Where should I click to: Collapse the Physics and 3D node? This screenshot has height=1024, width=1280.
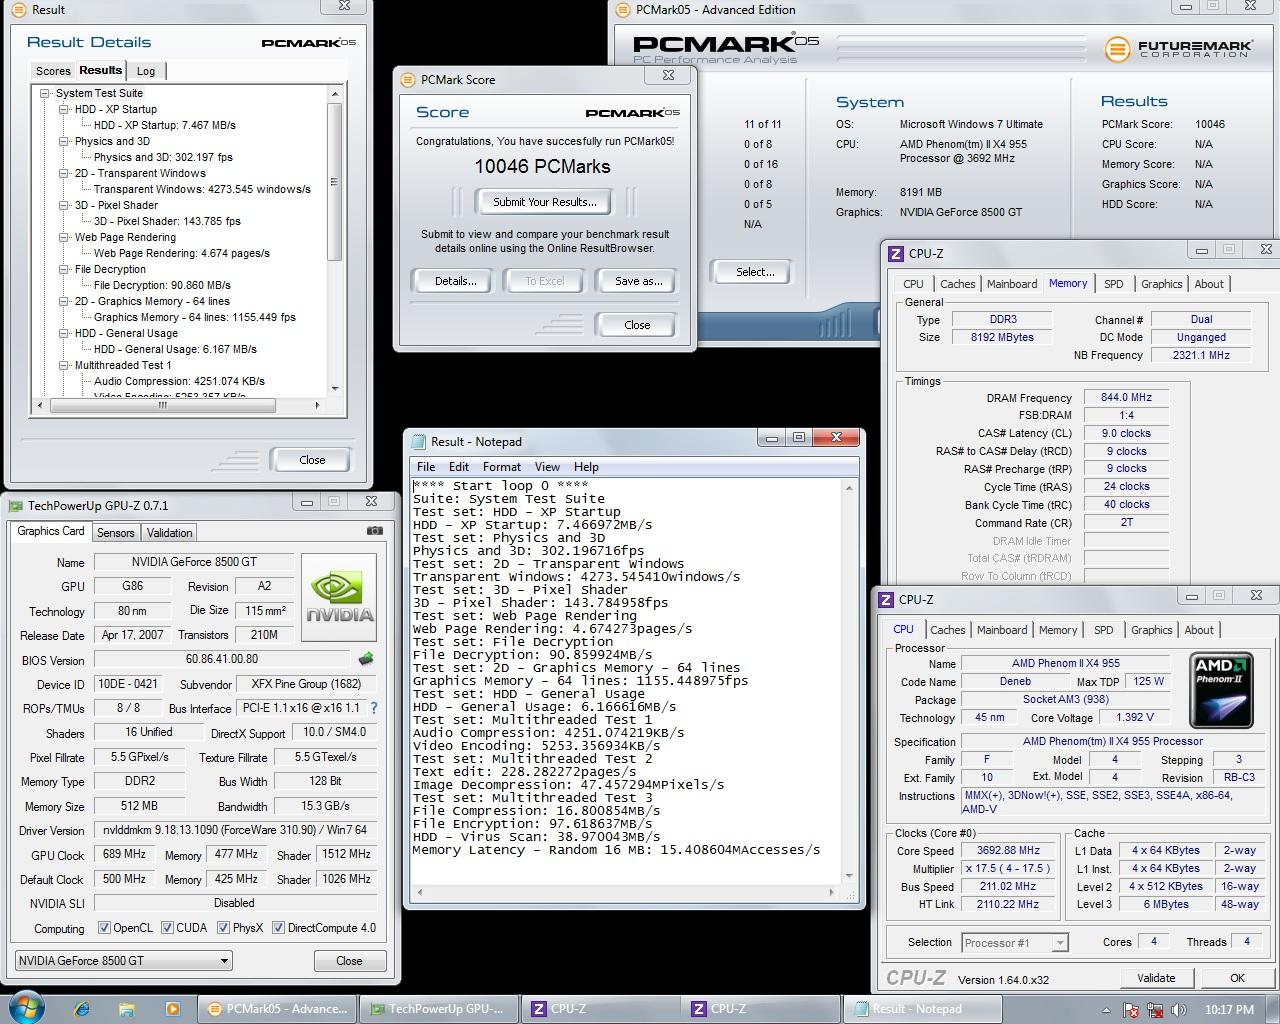tap(64, 141)
